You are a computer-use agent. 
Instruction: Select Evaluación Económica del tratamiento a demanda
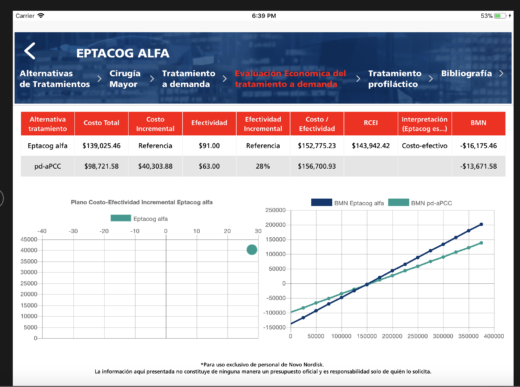tap(290, 79)
